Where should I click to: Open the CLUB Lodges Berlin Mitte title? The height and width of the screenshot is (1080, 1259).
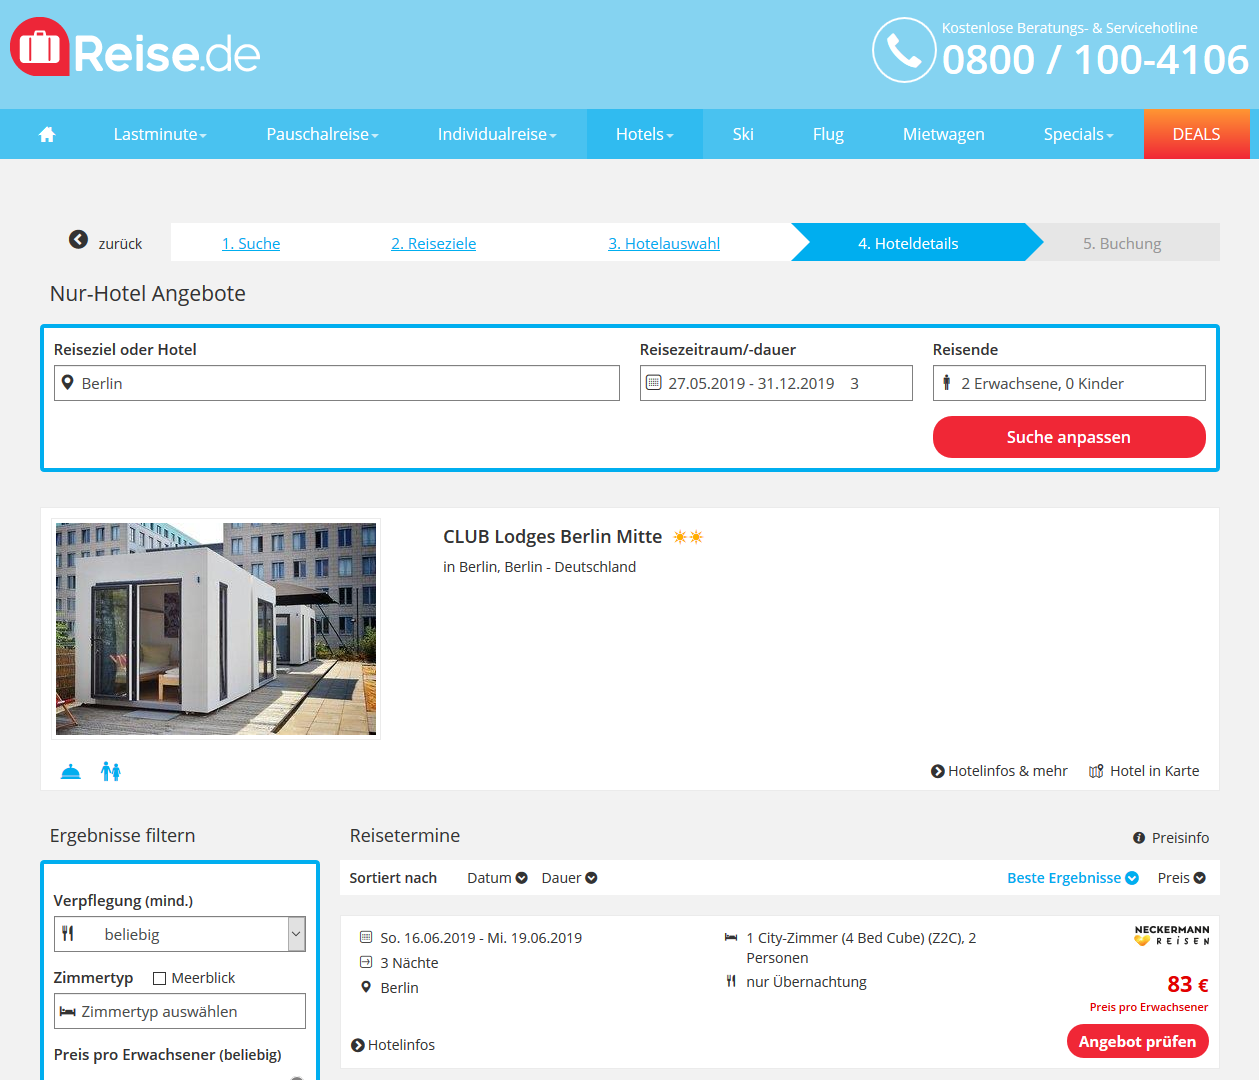point(552,537)
